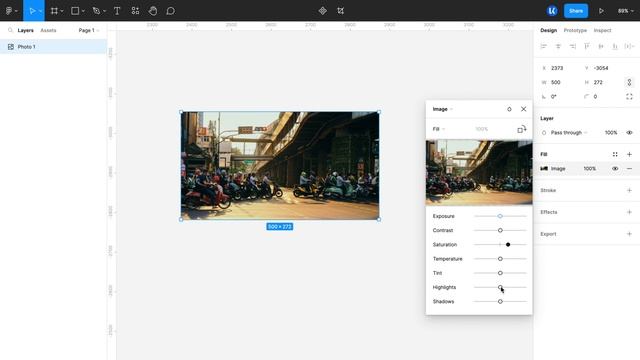Click the Saturation slider handle
Image resolution: width=640 pixels, height=360 pixels.
pyautogui.click(x=508, y=244)
